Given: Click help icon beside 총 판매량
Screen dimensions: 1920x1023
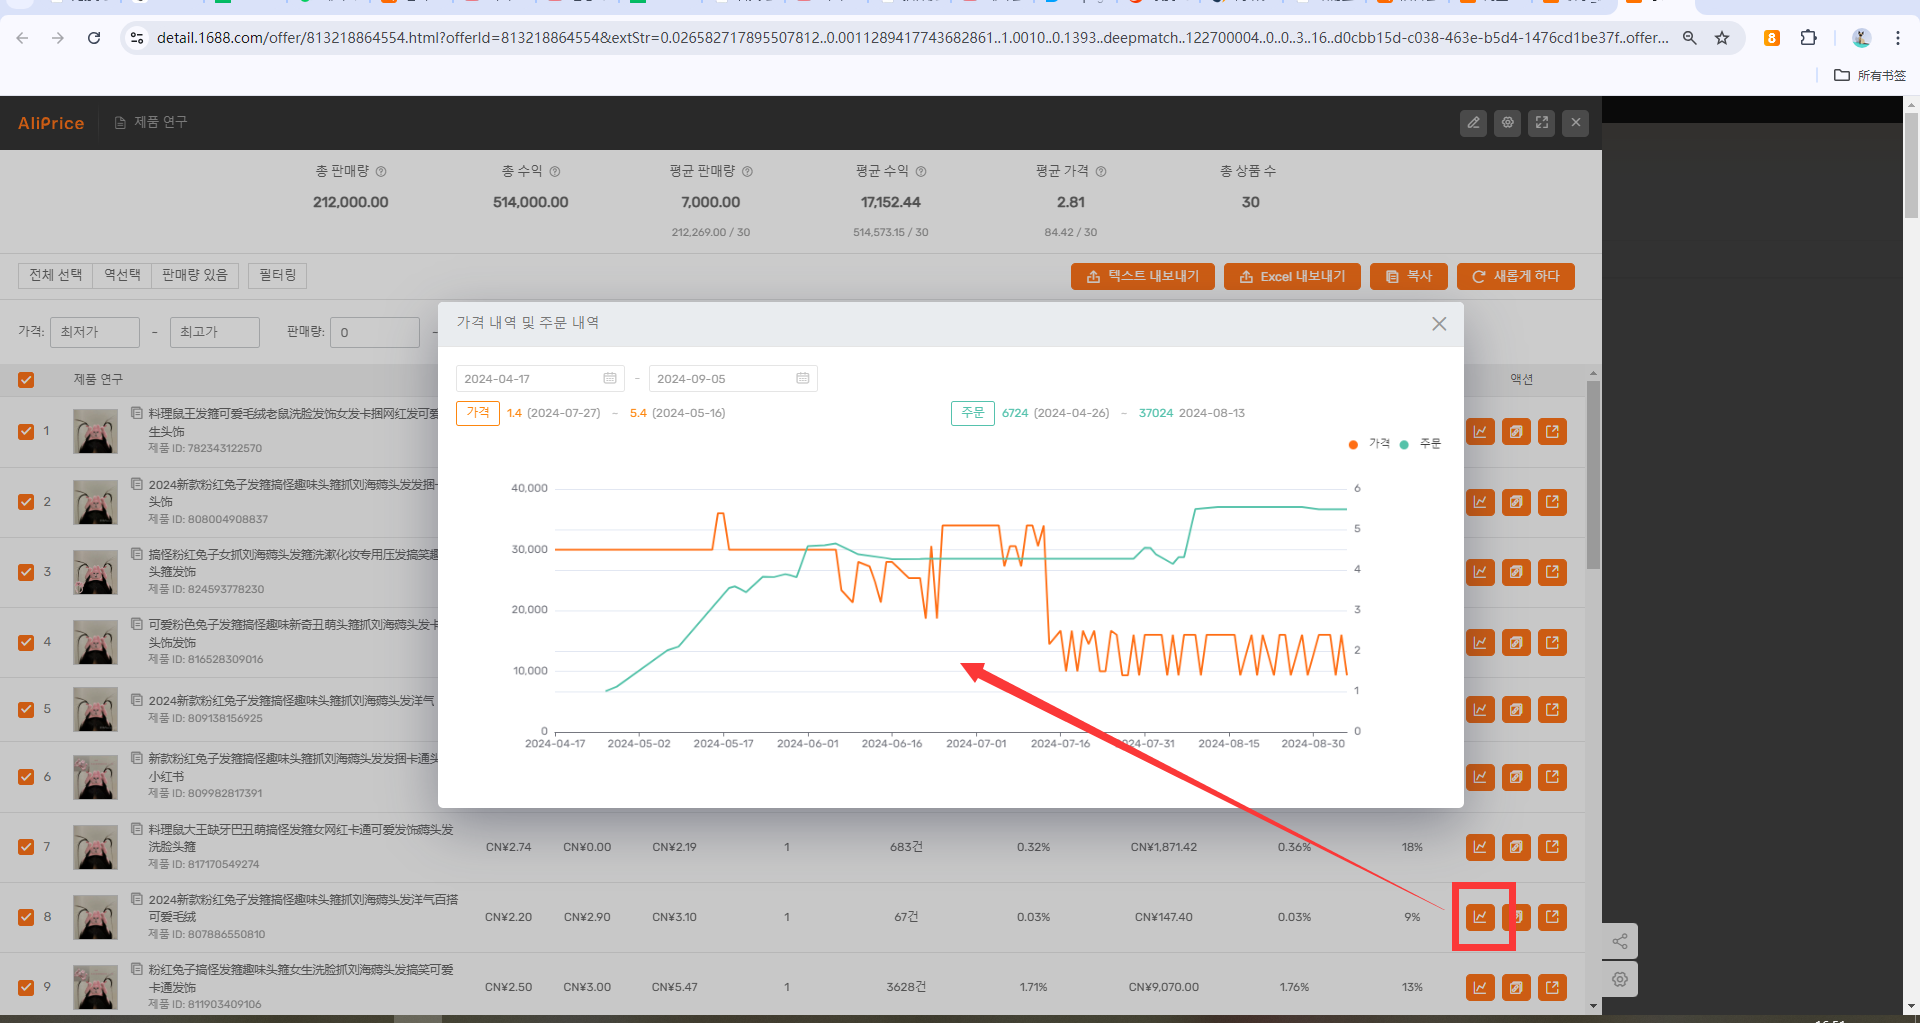Looking at the screenshot, I should click(381, 172).
